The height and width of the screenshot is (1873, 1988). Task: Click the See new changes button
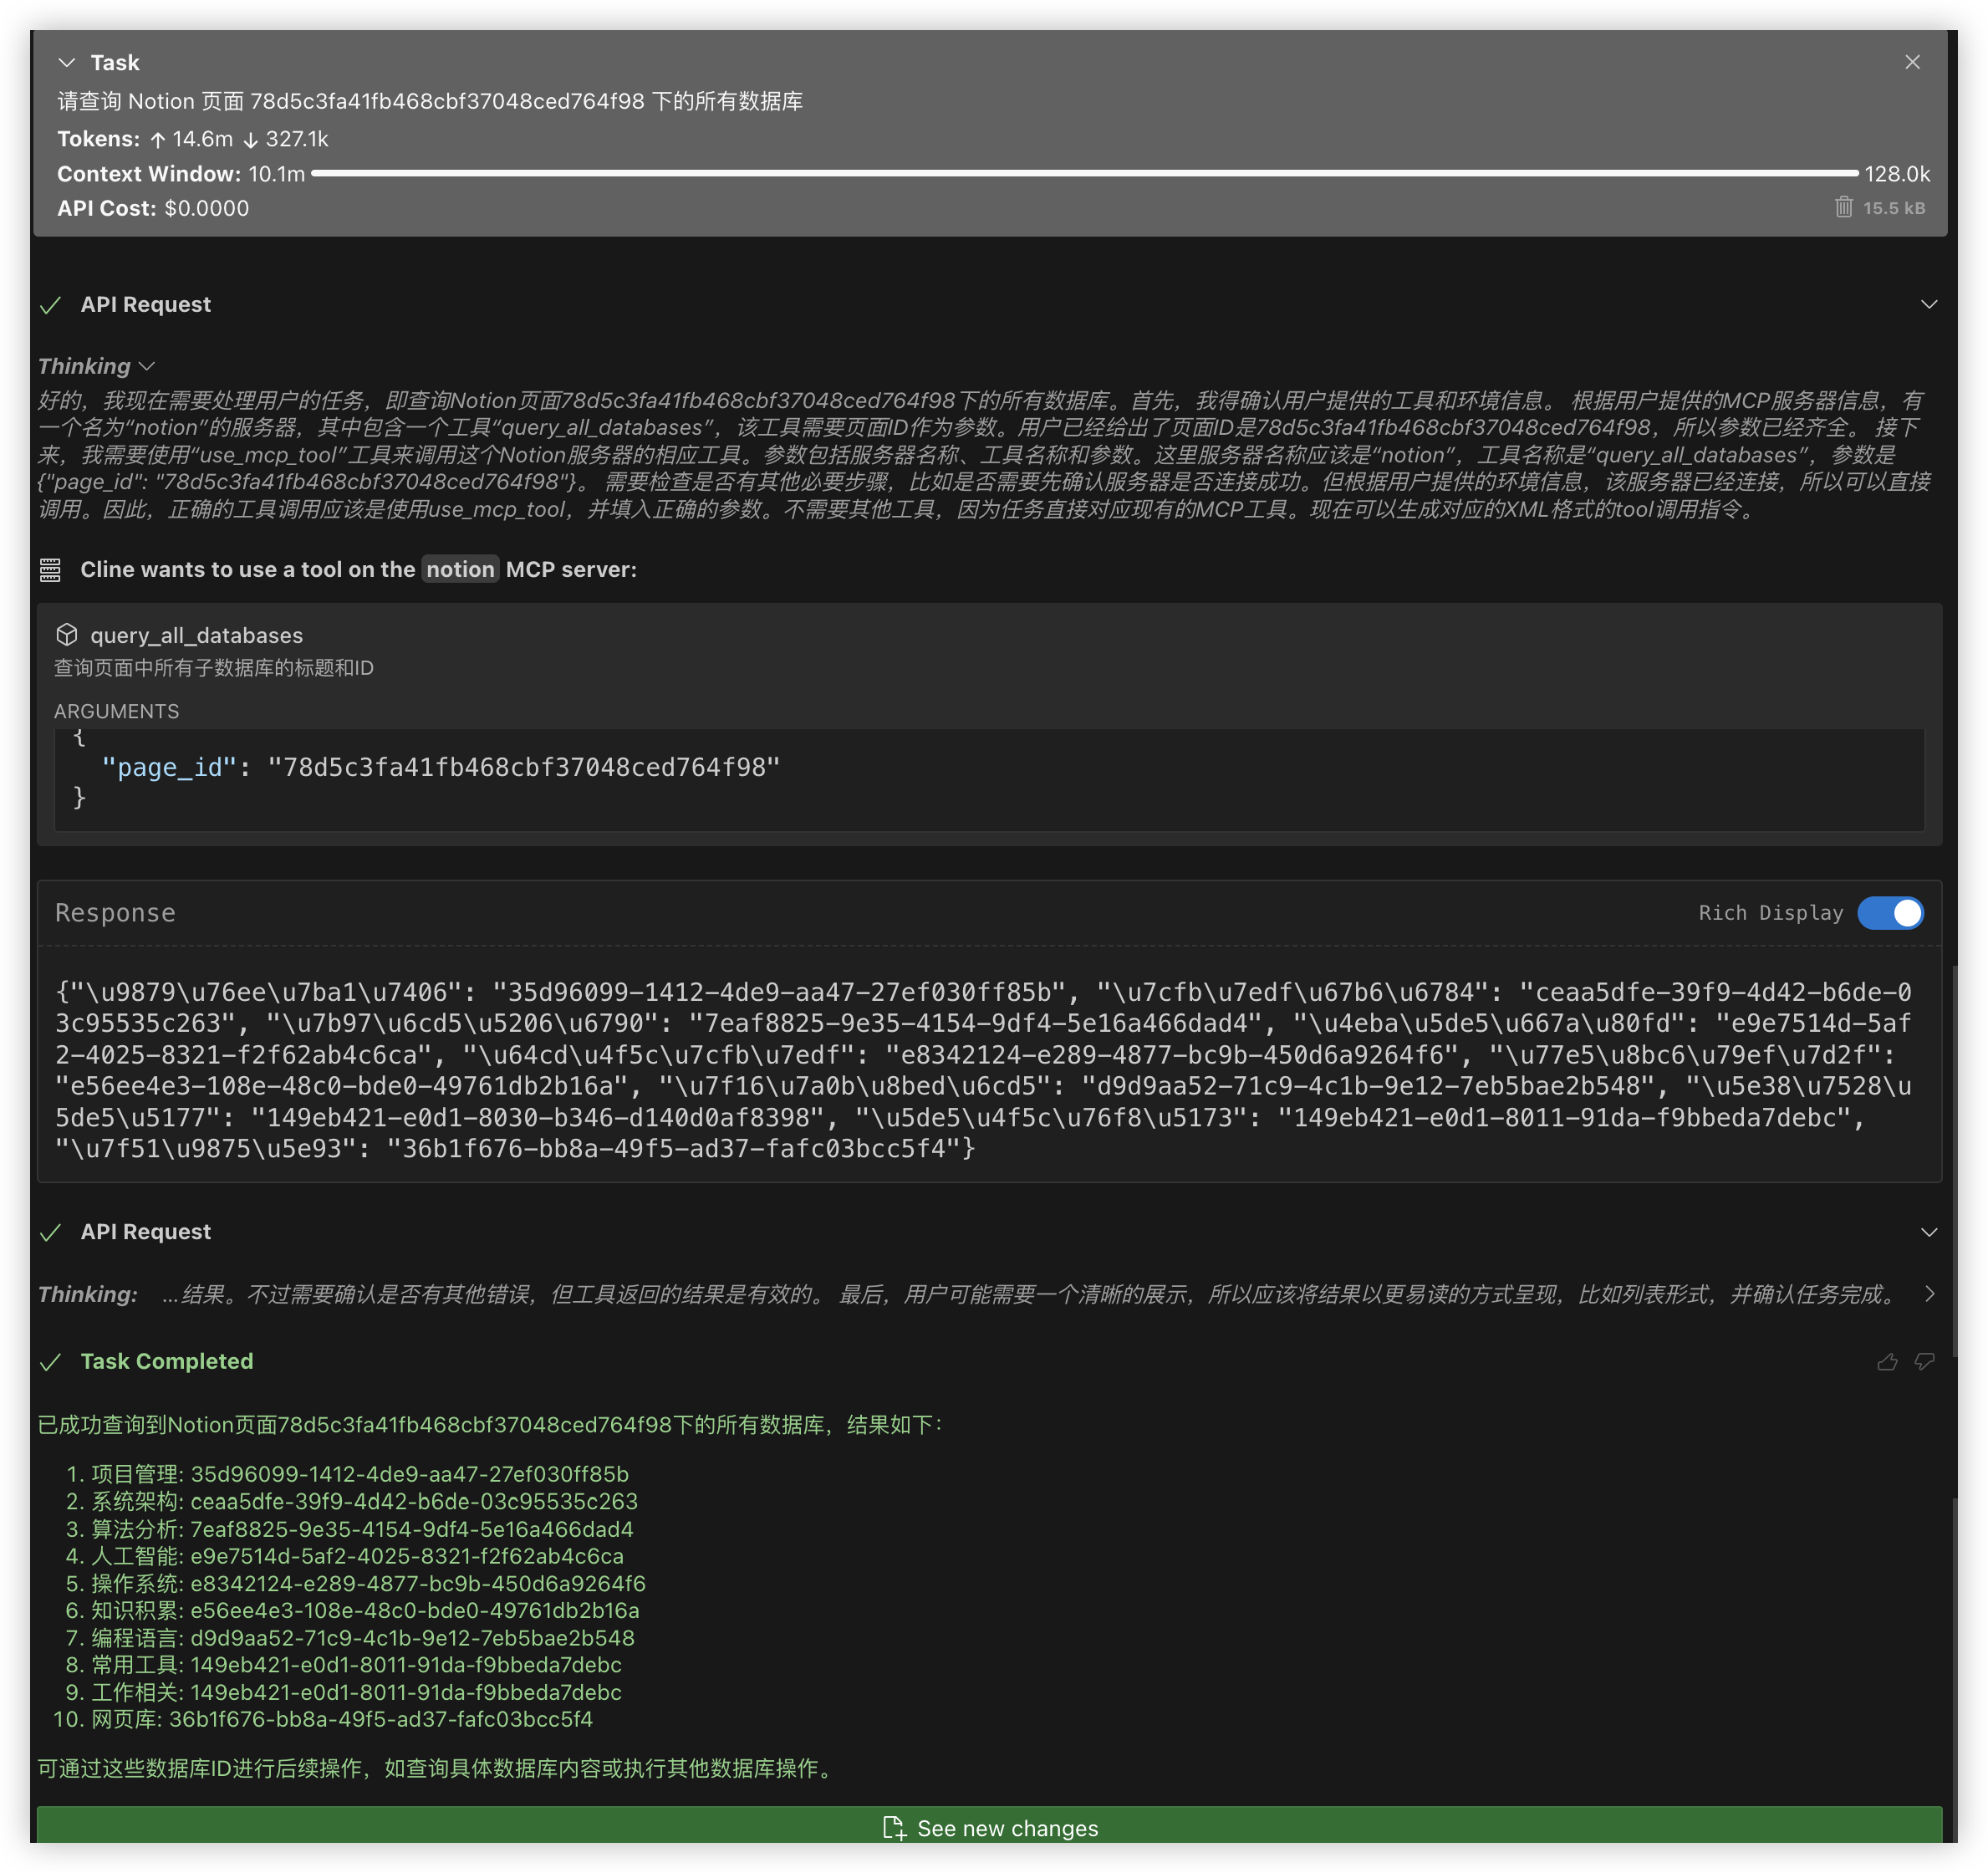coord(989,1827)
